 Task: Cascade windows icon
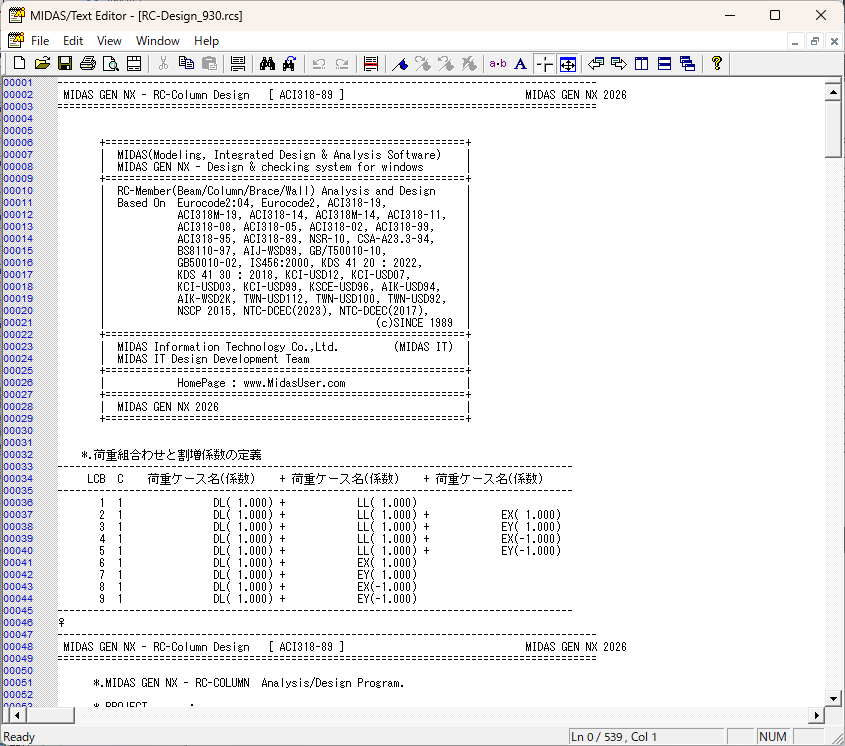688,64
